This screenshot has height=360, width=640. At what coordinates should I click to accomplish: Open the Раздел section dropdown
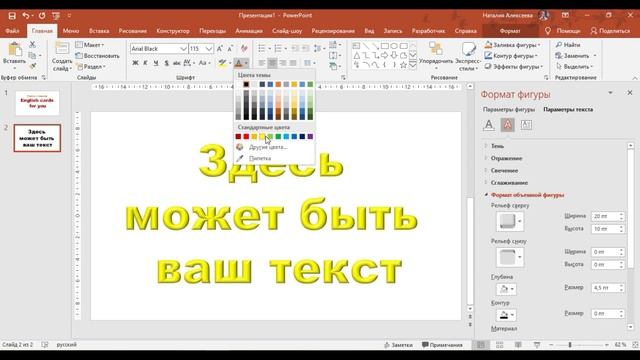[x=91, y=66]
